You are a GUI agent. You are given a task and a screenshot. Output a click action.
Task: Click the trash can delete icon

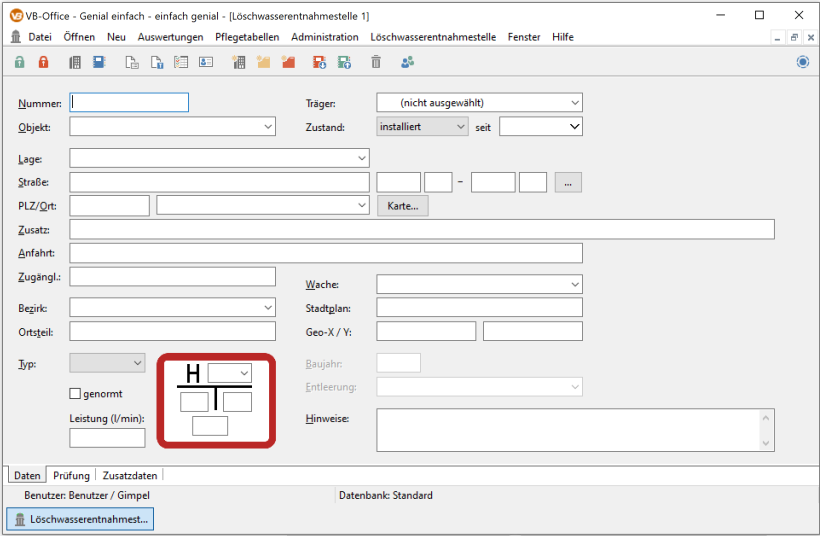click(376, 62)
